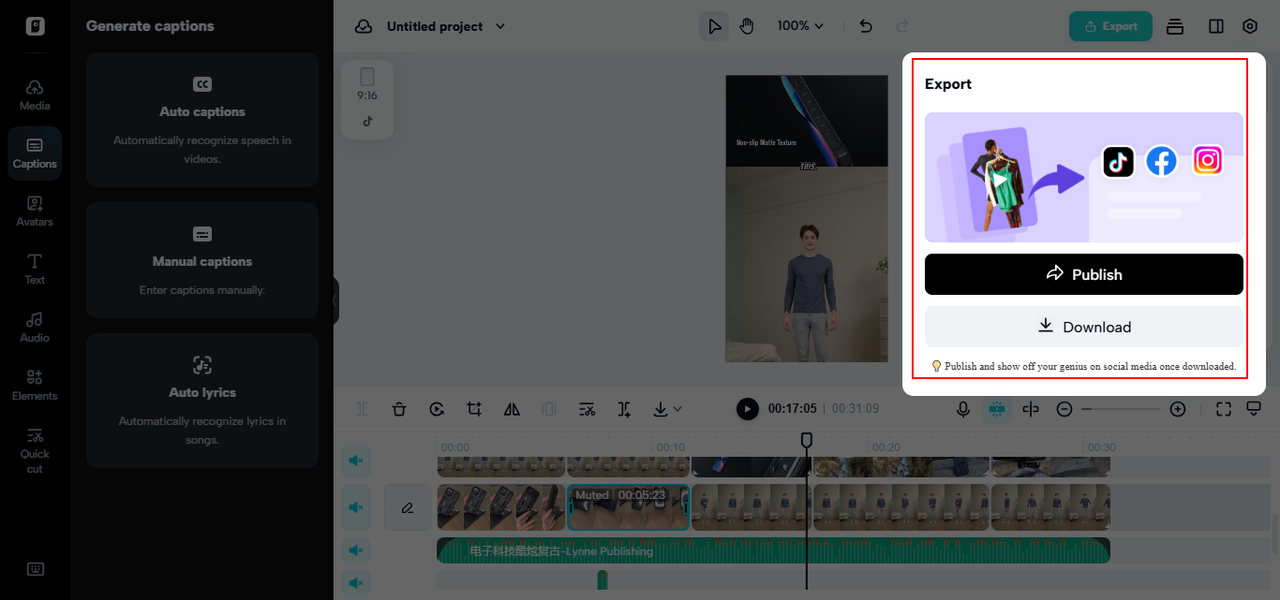Click the current time 00:17:05
The width and height of the screenshot is (1280, 600).
click(792, 409)
